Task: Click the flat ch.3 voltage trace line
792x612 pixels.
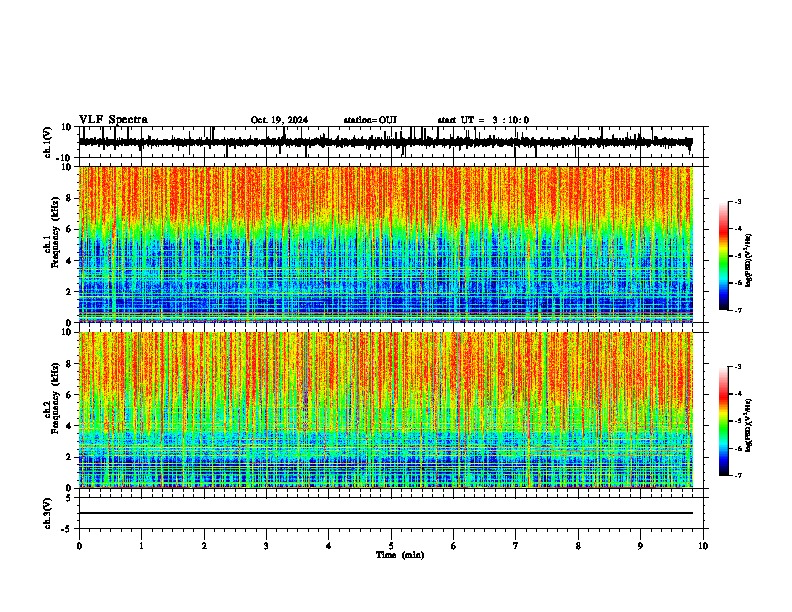Action: point(385,513)
